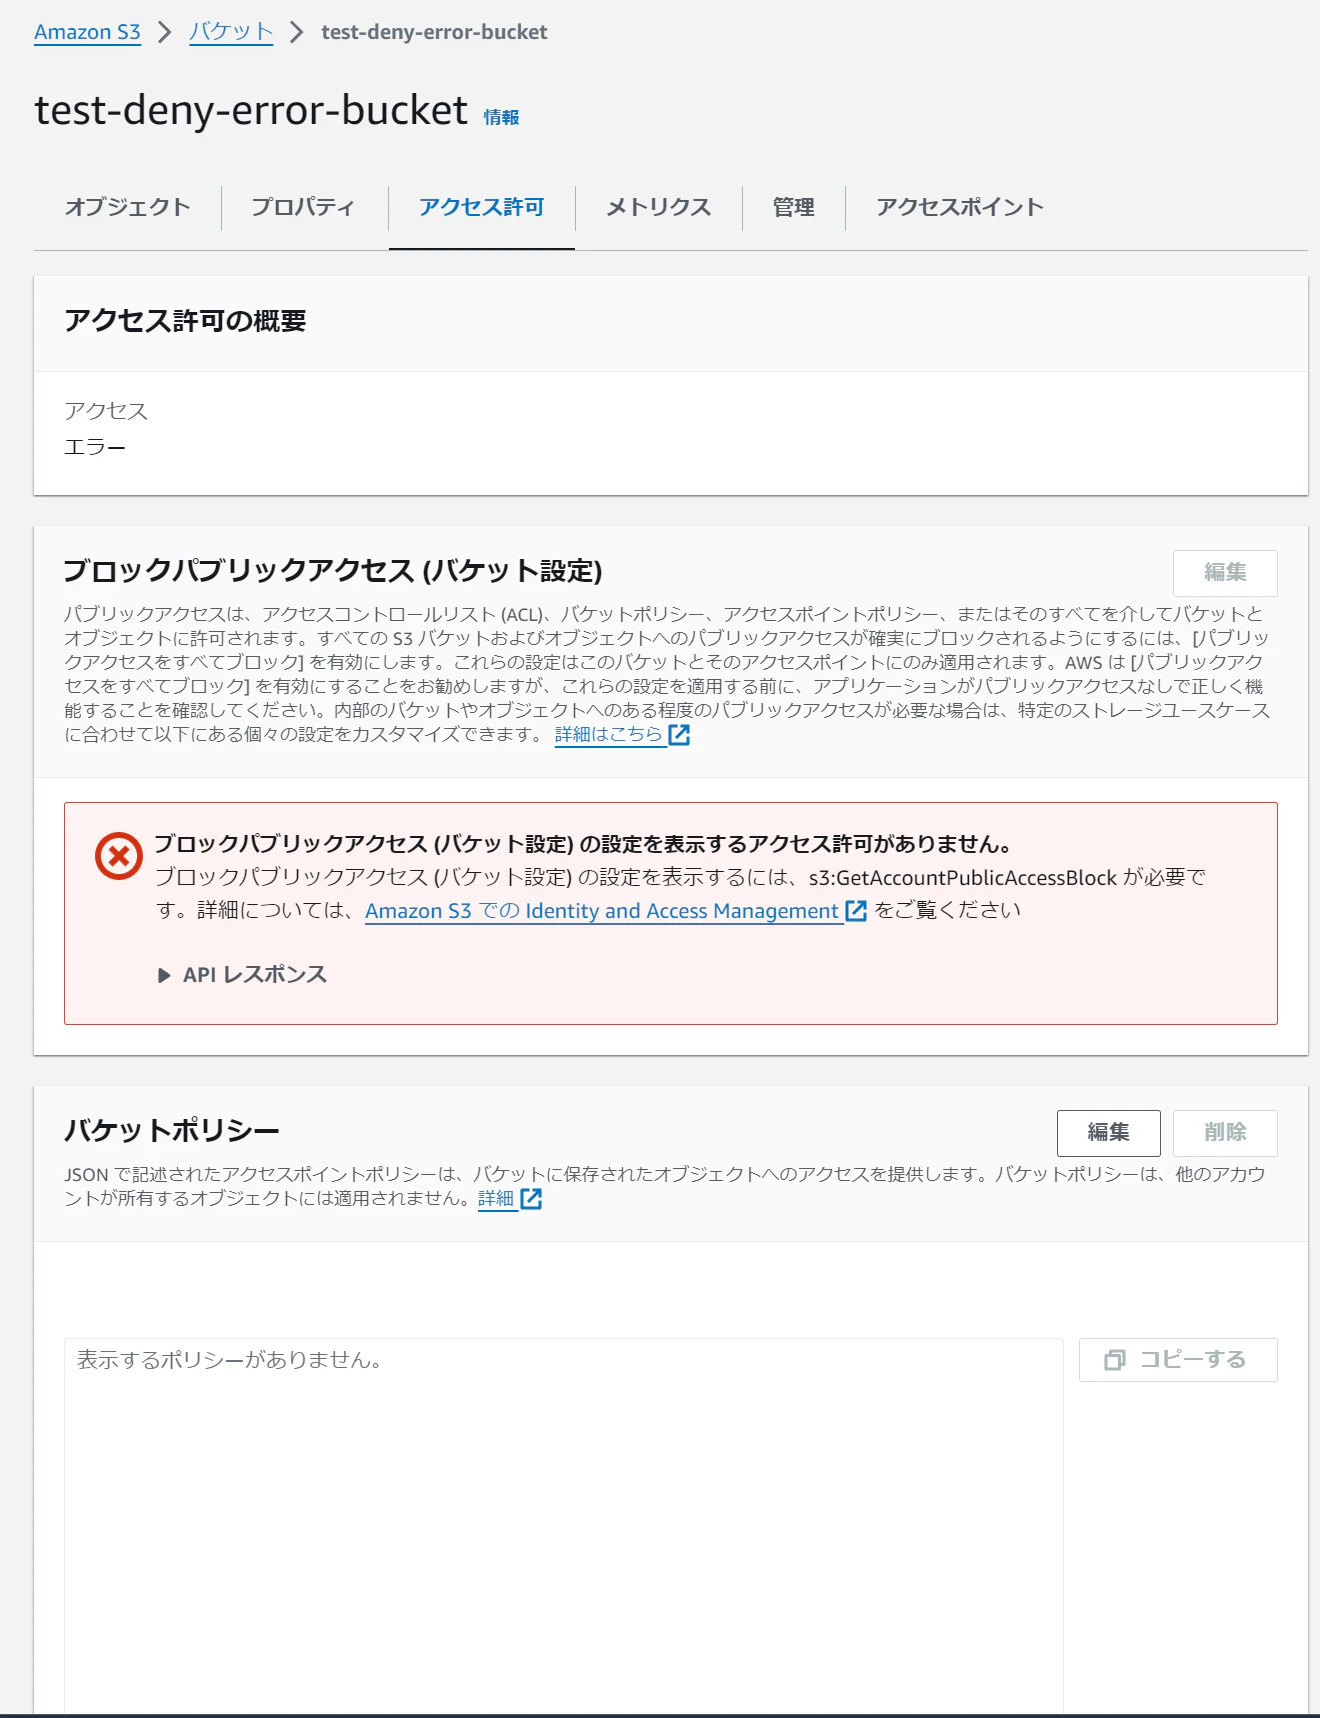1320x1718 pixels.
Task: Open the Amazon S3 breadcrumb link
Action: click(87, 32)
